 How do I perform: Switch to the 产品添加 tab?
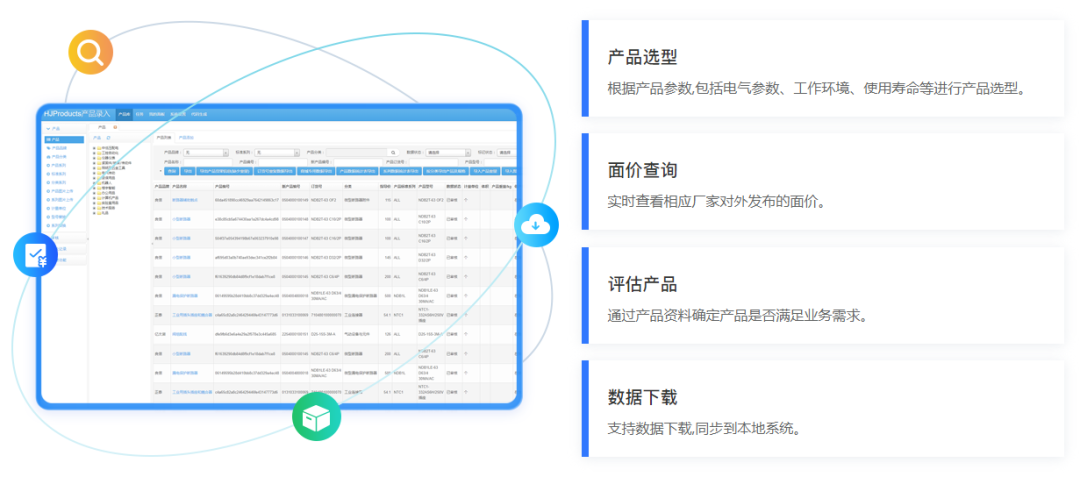(x=186, y=137)
